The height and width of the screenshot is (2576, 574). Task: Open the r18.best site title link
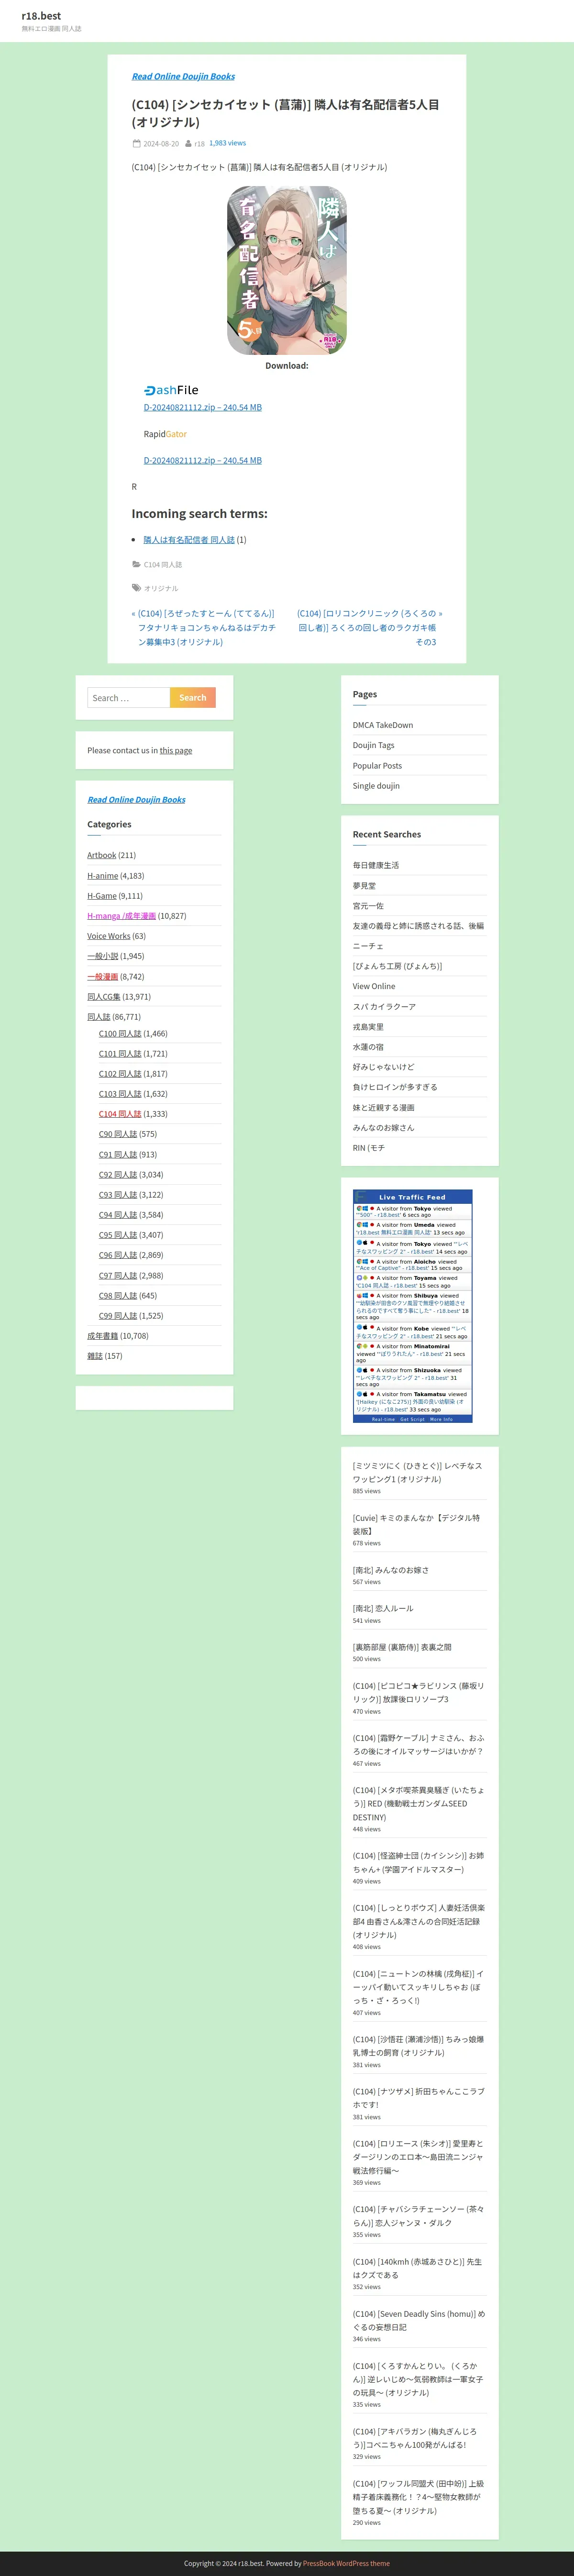(x=41, y=16)
